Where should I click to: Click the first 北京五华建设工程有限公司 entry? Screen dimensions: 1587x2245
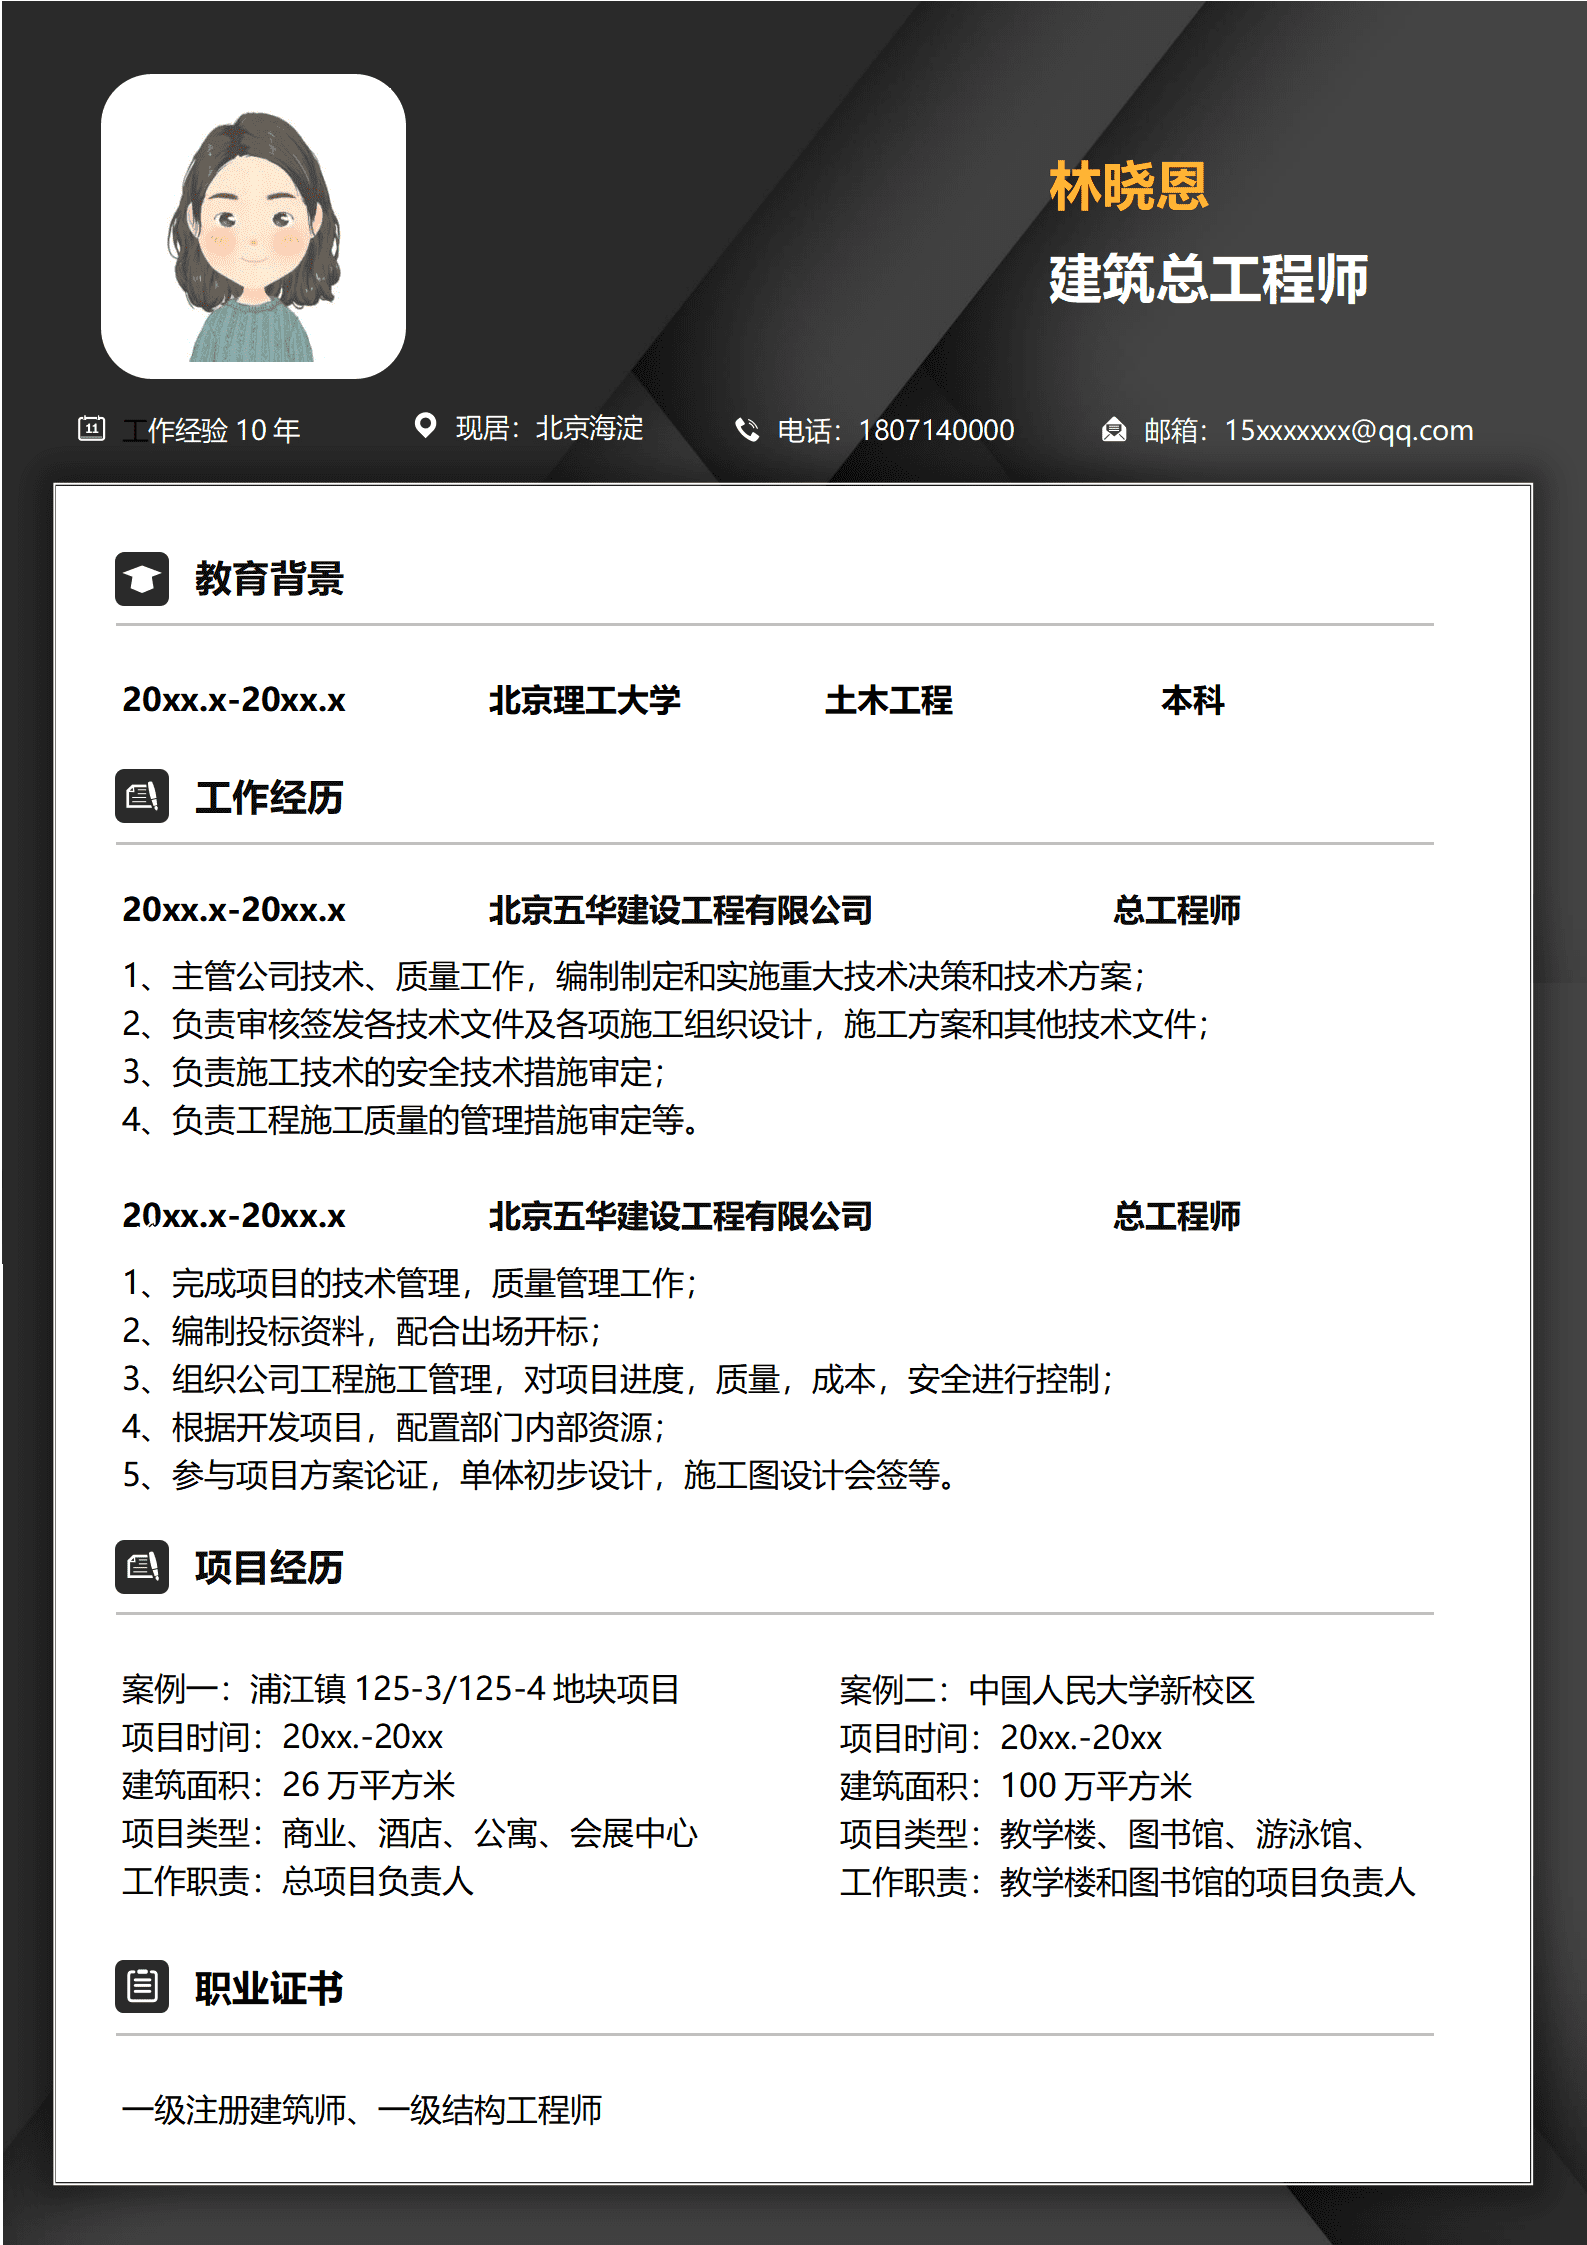[x=680, y=910]
